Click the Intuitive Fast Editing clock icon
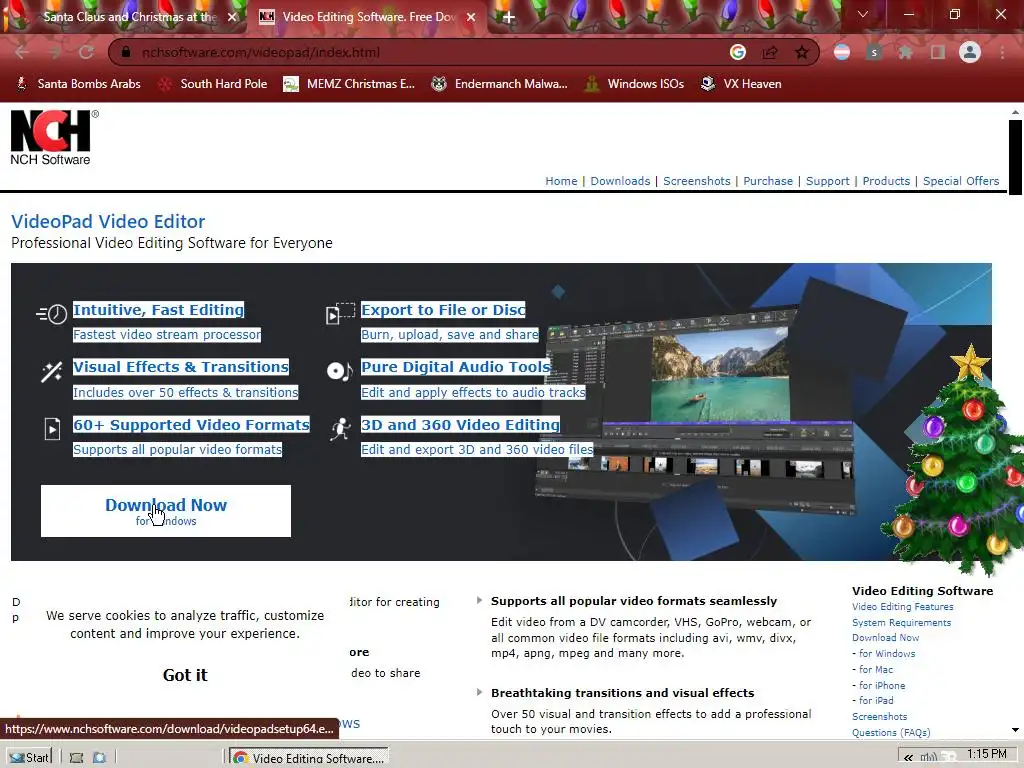 coord(52,314)
